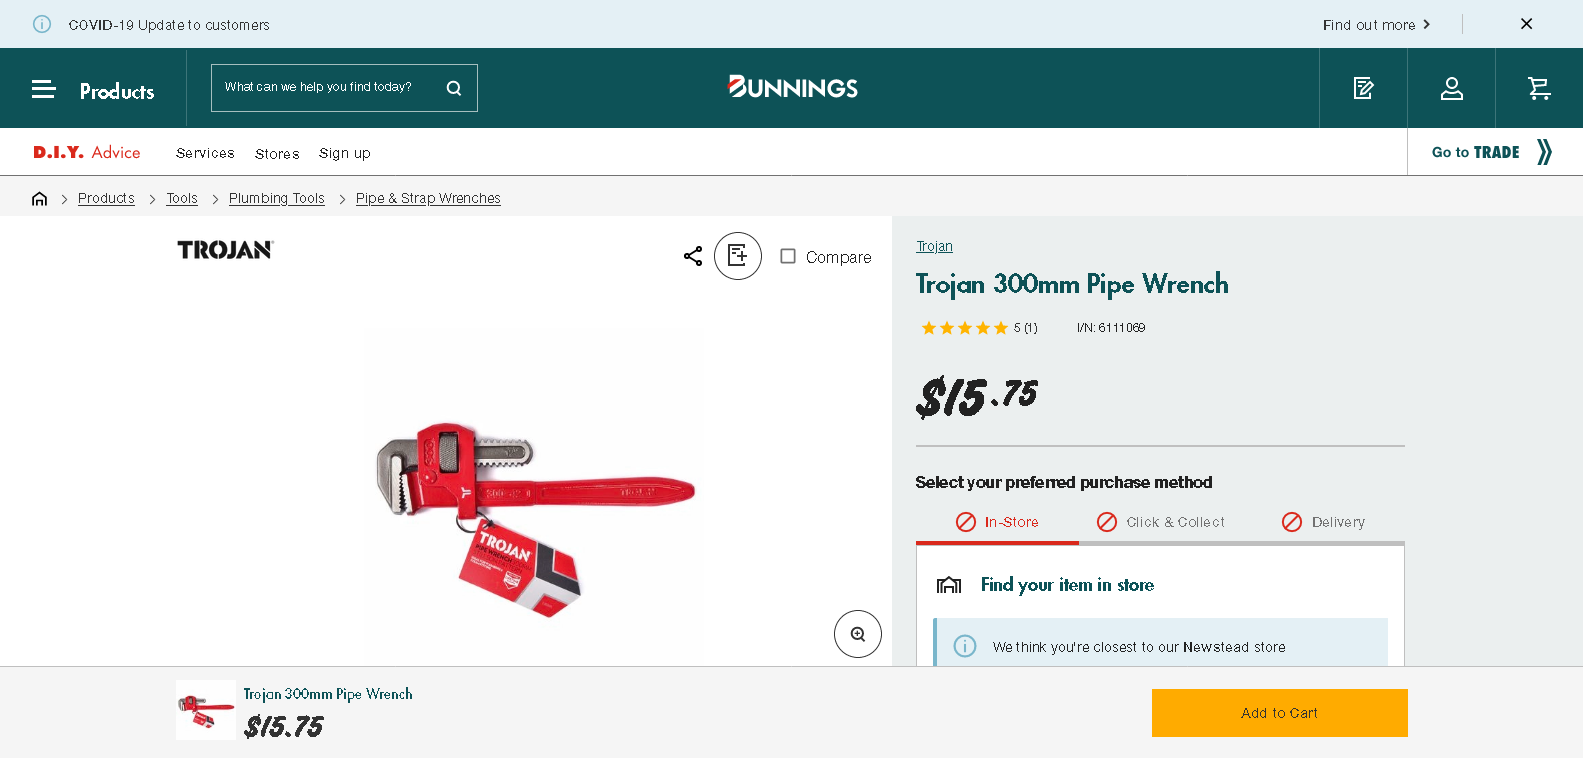The image size is (1583, 758).
Task: Click the Add to Cart button
Action: [x=1279, y=712]
